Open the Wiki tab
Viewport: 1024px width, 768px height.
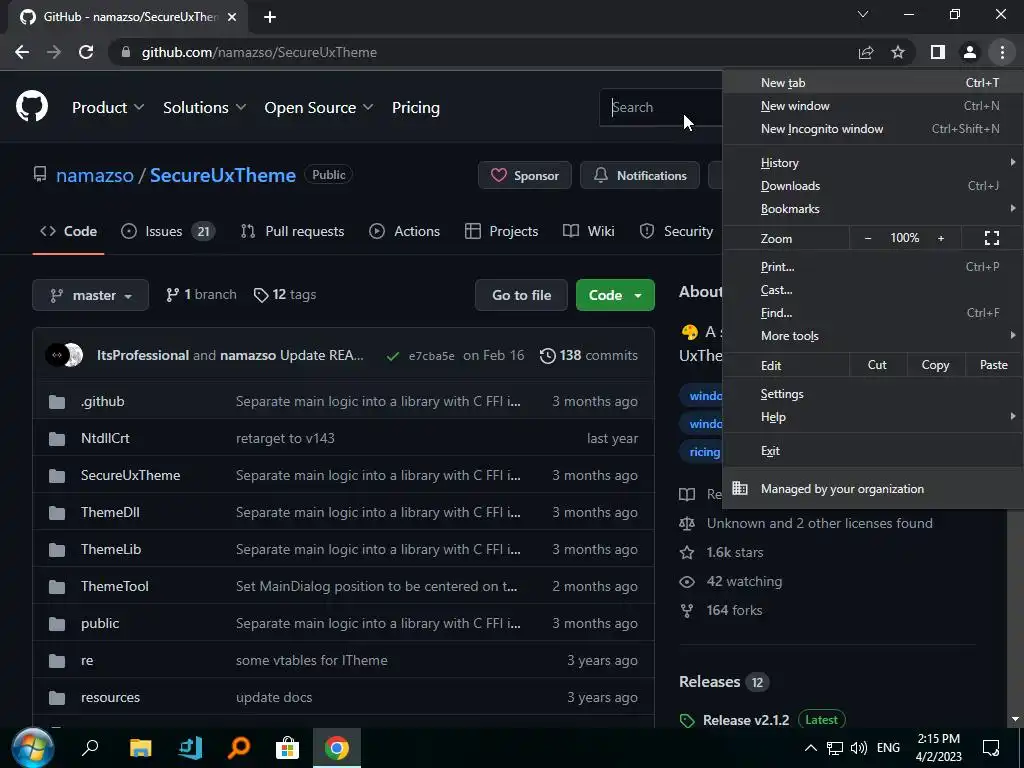click(588, 231)
